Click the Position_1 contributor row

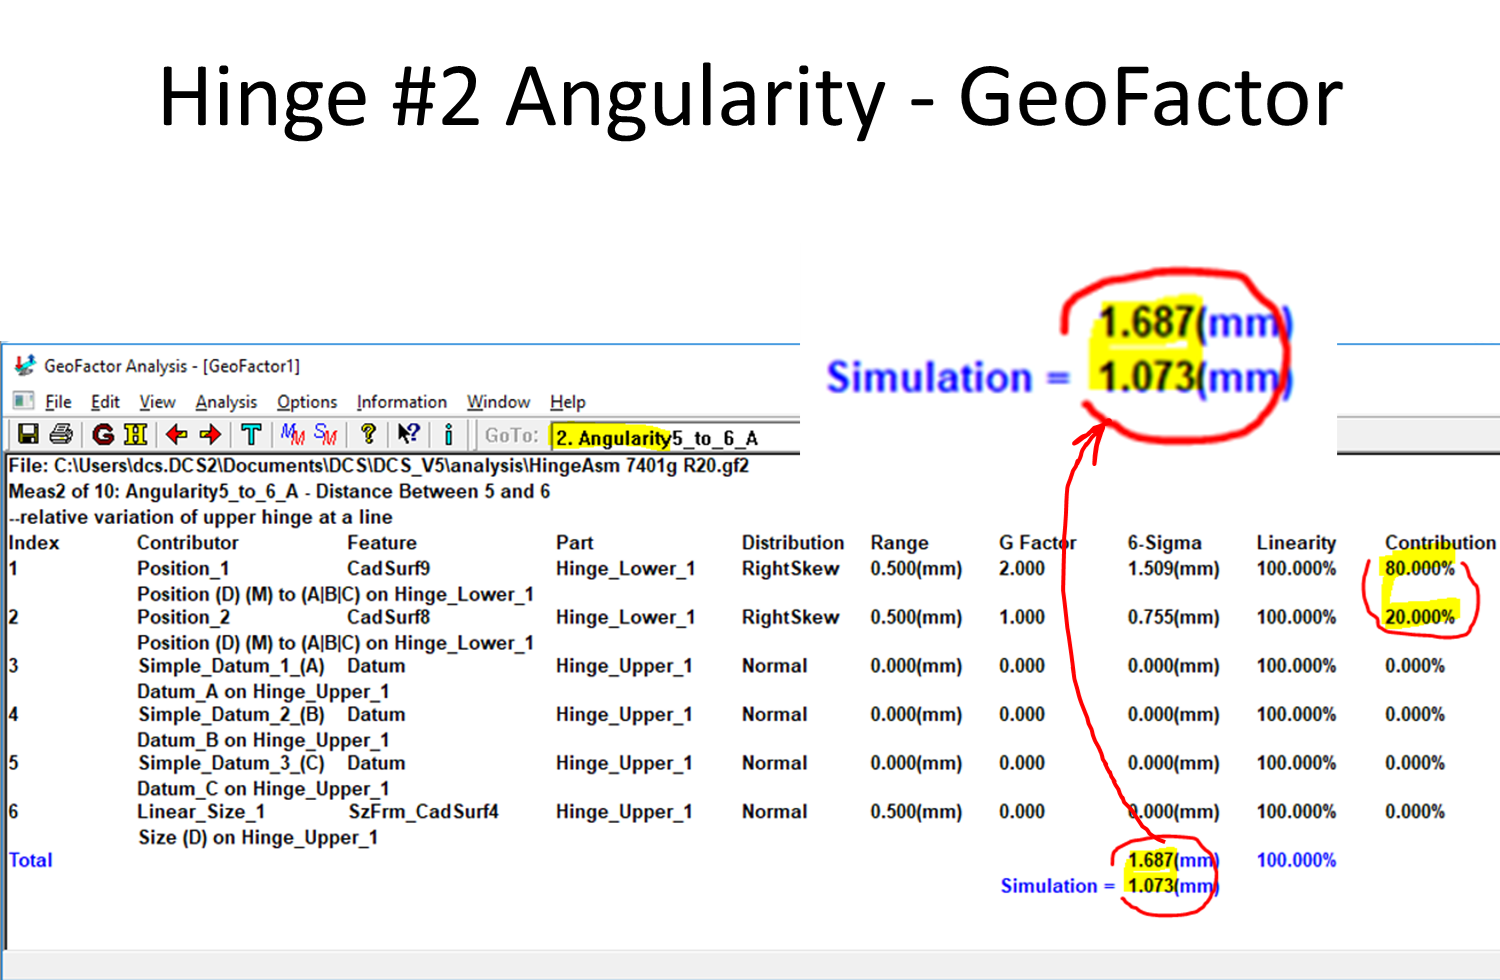click(x=183, y=568)
